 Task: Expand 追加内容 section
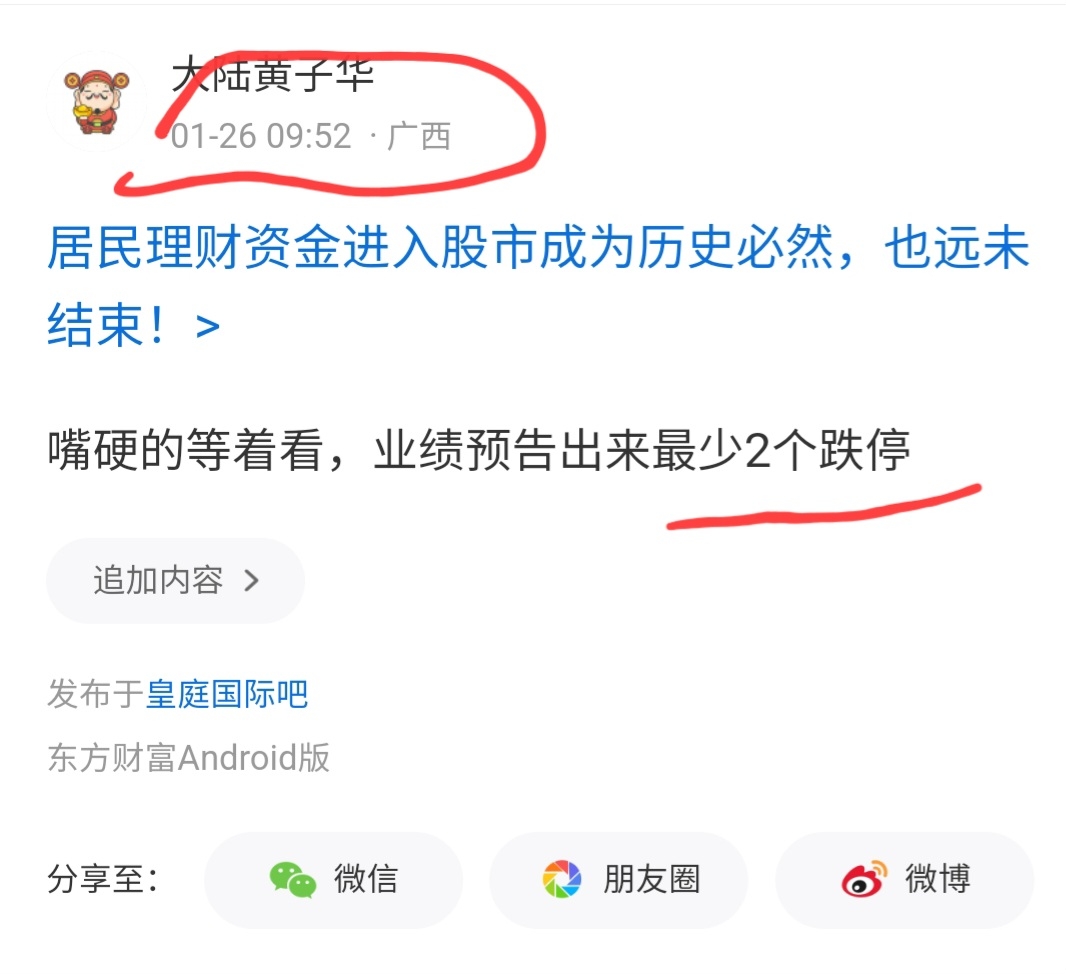click(175, 580)
